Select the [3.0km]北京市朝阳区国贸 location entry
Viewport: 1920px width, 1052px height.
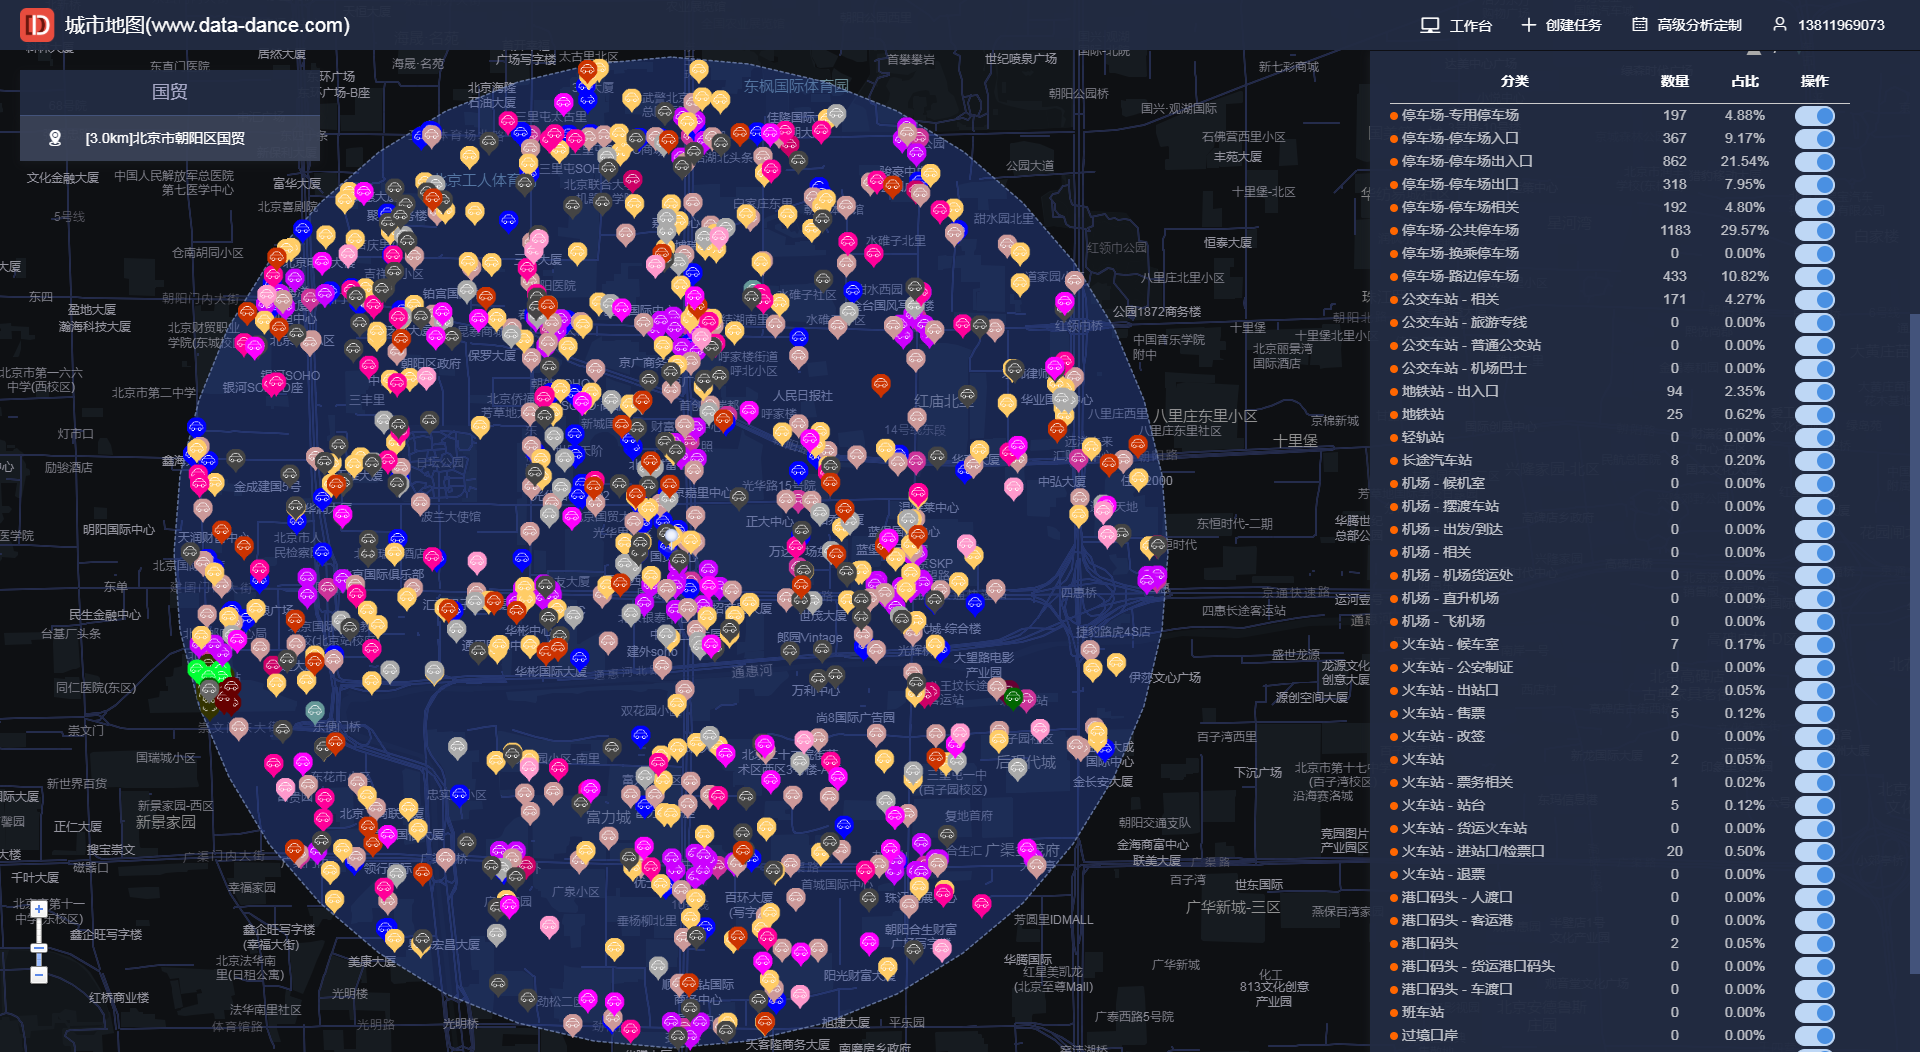pyautogui.click(x=170, y=138)
